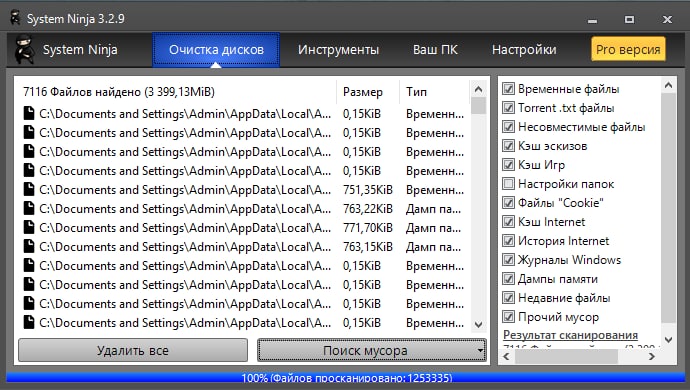The width and height of the screenshot is (690, 390).
Task: Uncheck the Torrent .txt файлы checkbox
Action: 508,107
